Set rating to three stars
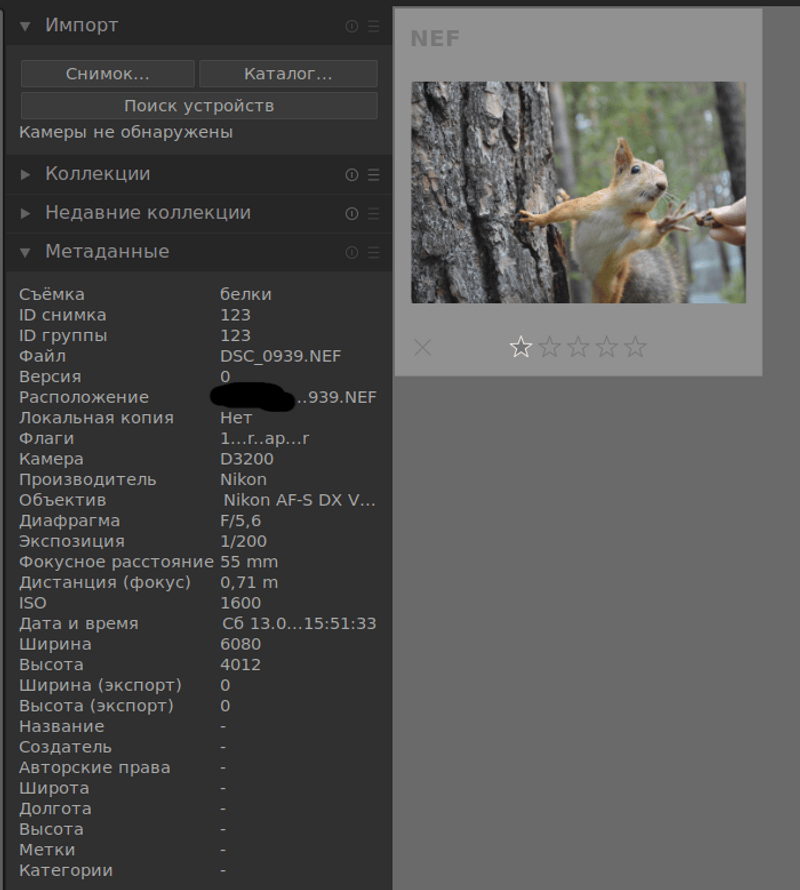This screenshot has height=890, width=800. (x=578, y=347)
